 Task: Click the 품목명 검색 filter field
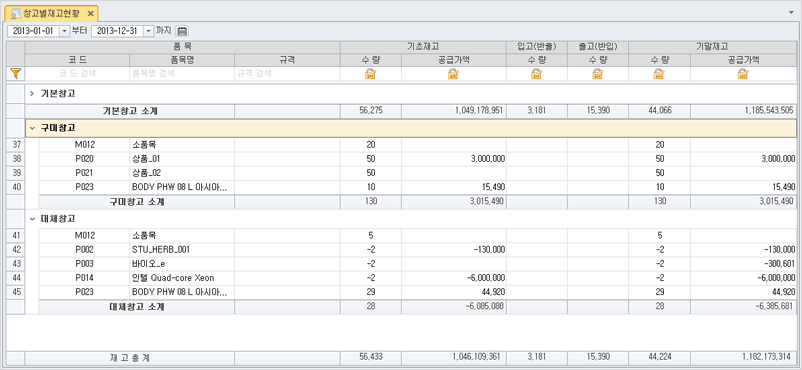[x=182, y=74]
